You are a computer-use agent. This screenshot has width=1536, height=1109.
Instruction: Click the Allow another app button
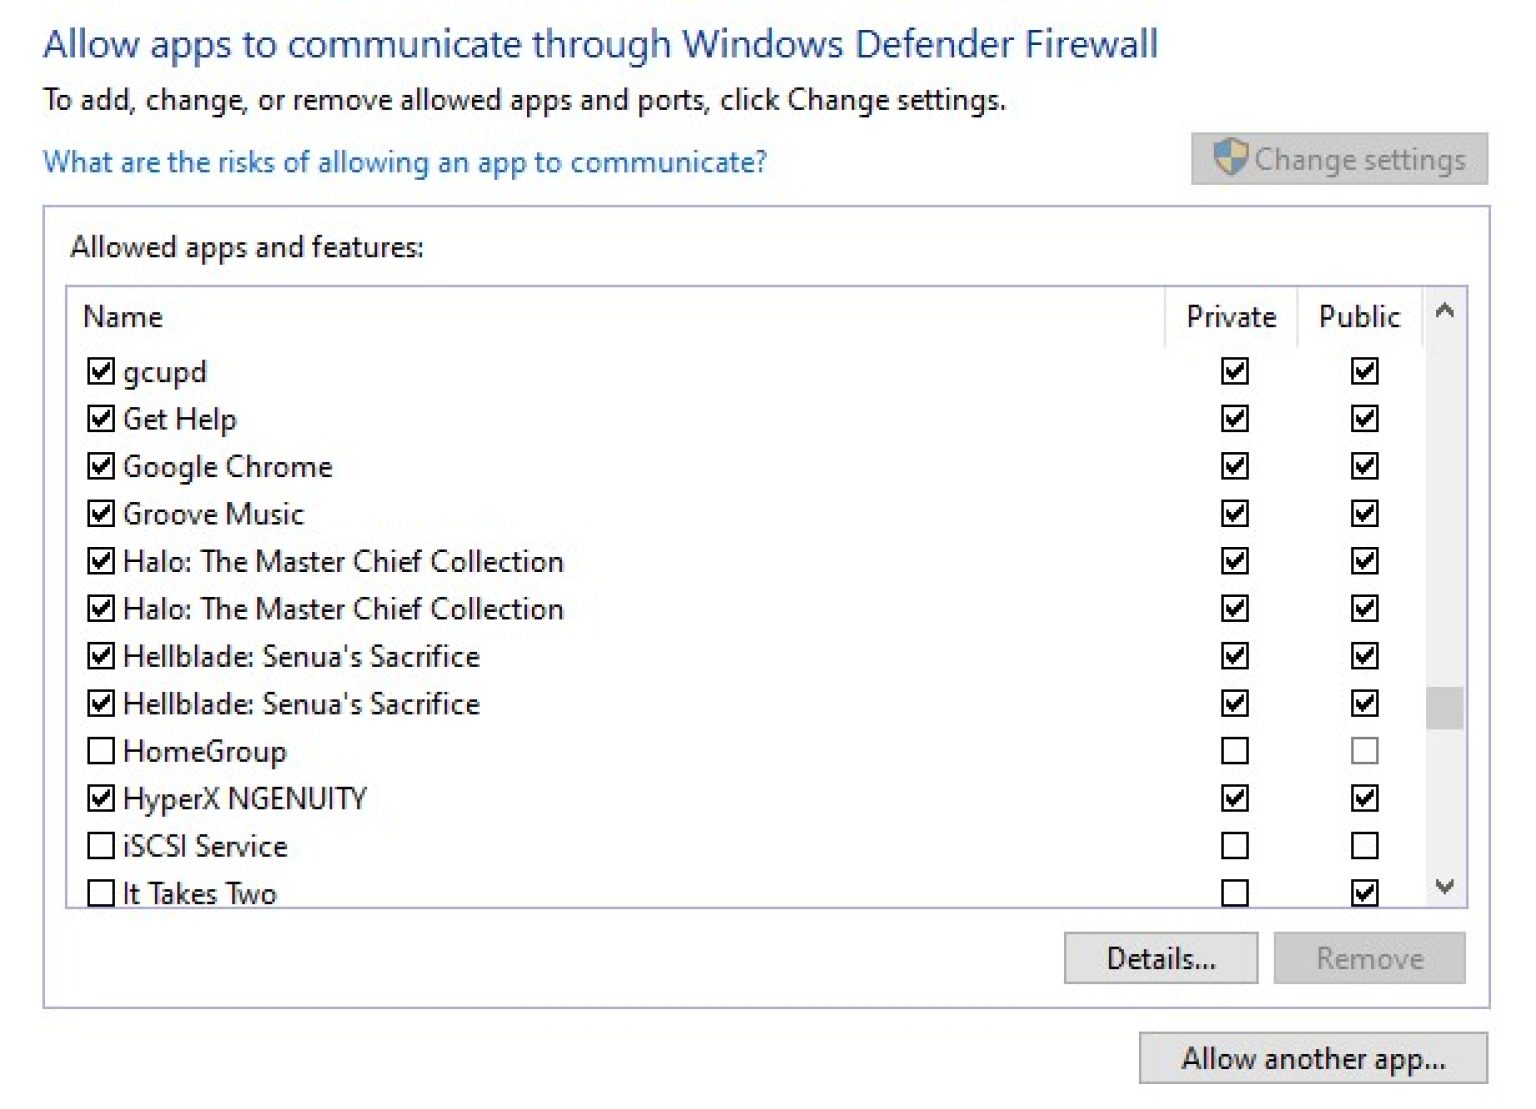1313,1058
